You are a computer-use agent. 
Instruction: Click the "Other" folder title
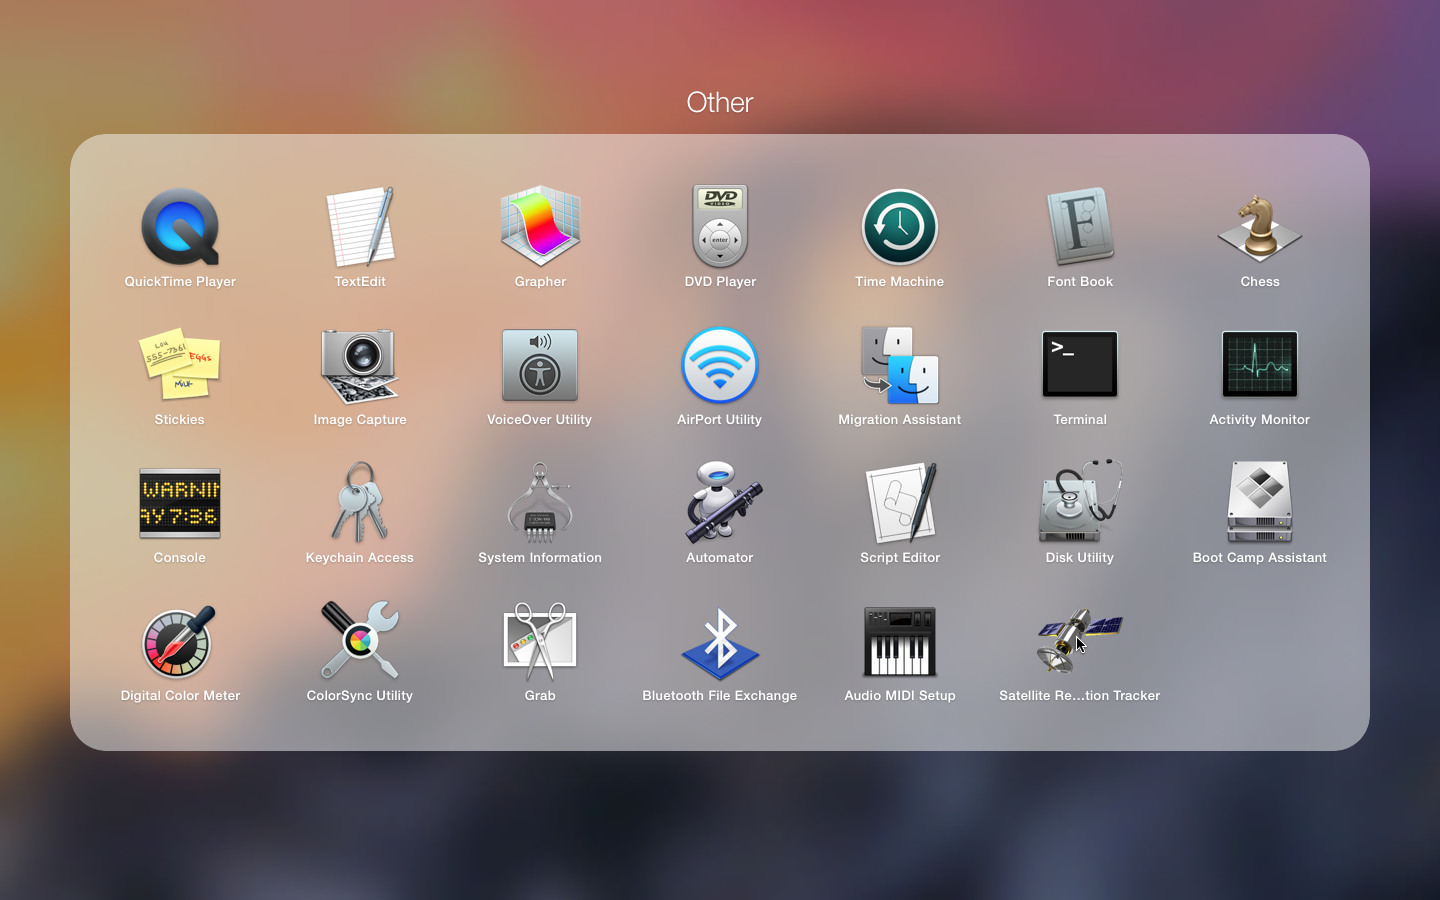pyautogui.click(x=720, y=102)
